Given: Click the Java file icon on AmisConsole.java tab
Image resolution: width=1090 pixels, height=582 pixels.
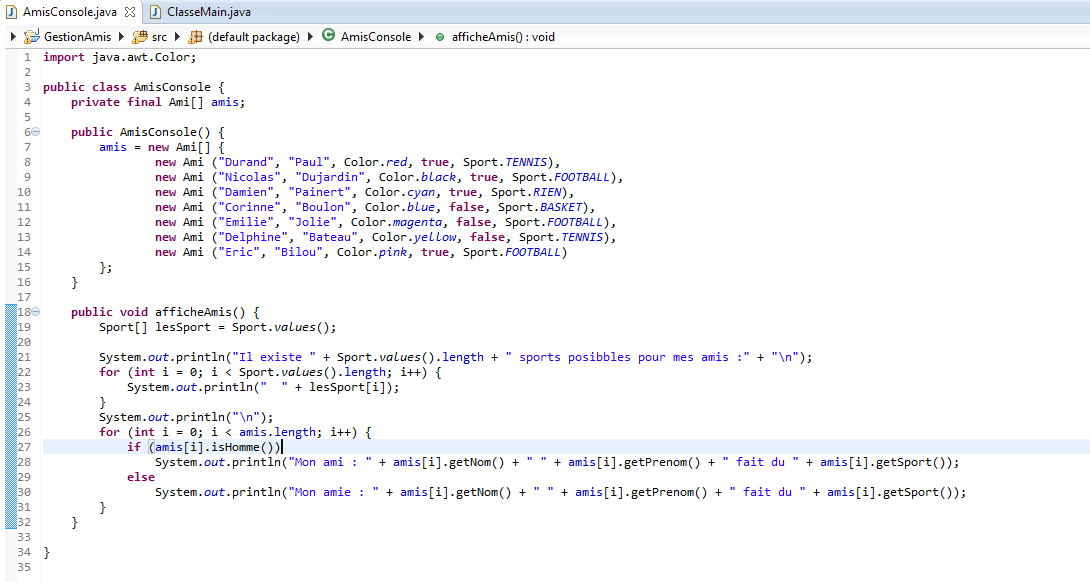Looking at the screenshot, I should (x=11, y=12).
